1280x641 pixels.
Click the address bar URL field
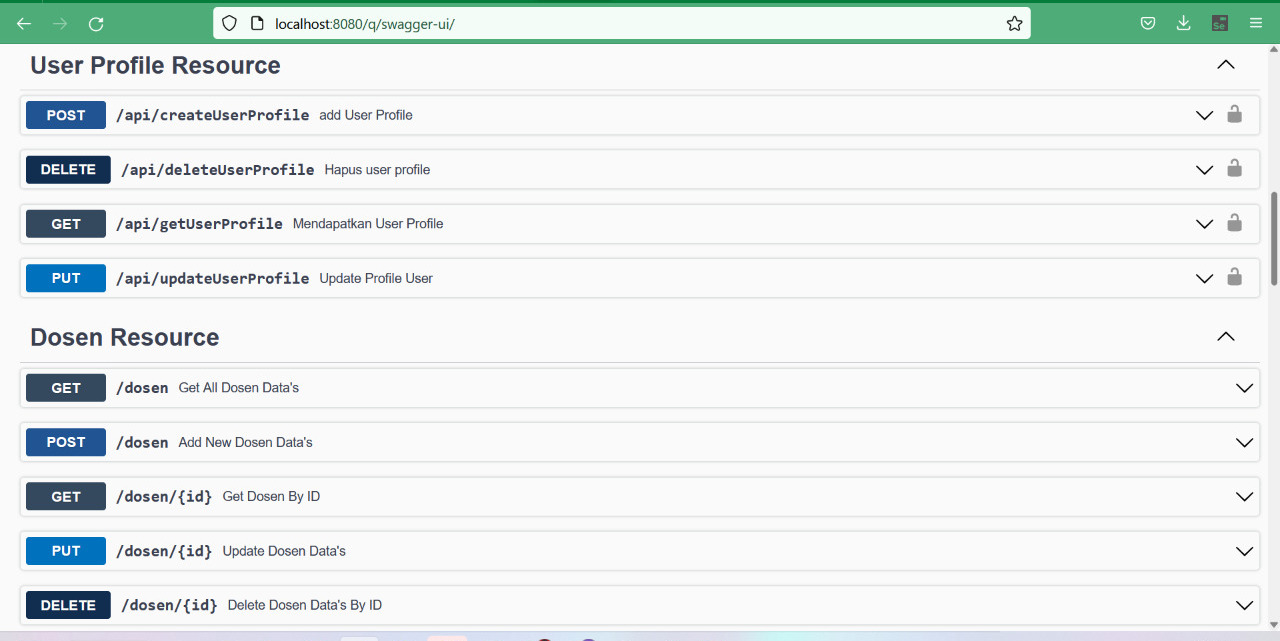(x=600, y=24)
